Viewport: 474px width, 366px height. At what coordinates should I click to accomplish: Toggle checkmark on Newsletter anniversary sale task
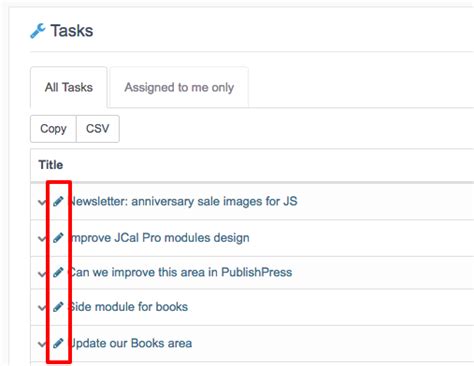(x=42, y=202)
